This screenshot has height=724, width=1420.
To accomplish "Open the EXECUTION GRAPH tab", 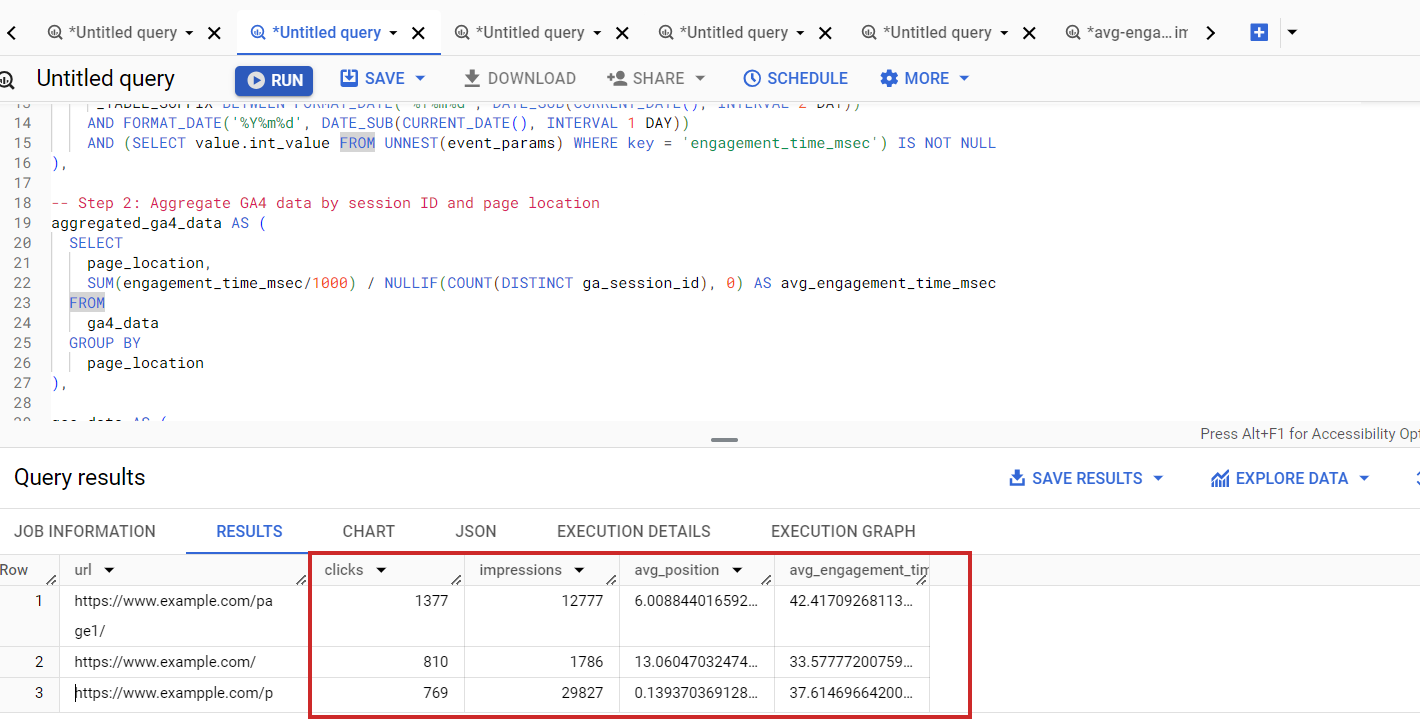I will pyautogui.click(x=843, y=531).
